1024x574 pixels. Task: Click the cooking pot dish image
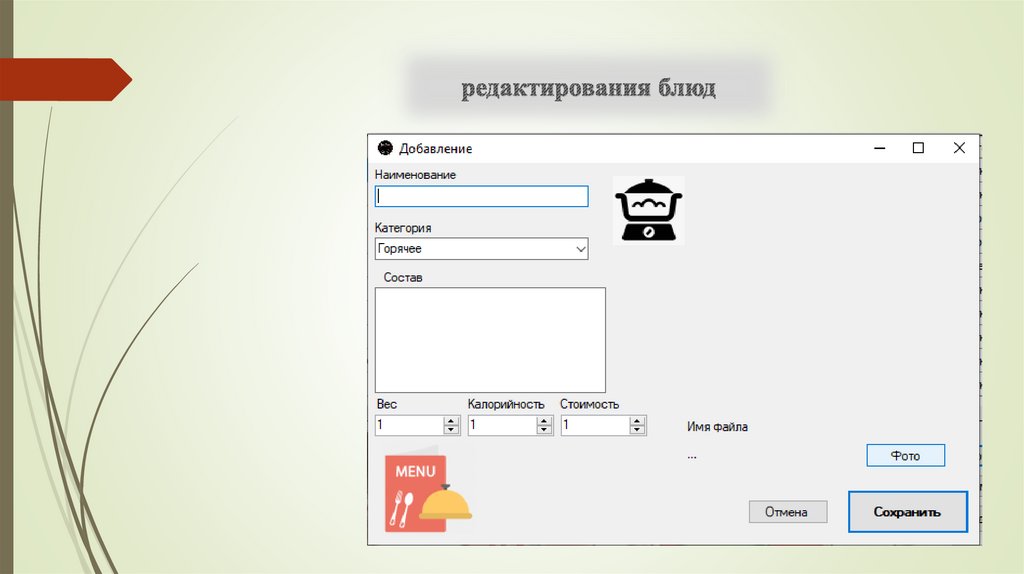(x=648, y=210)
